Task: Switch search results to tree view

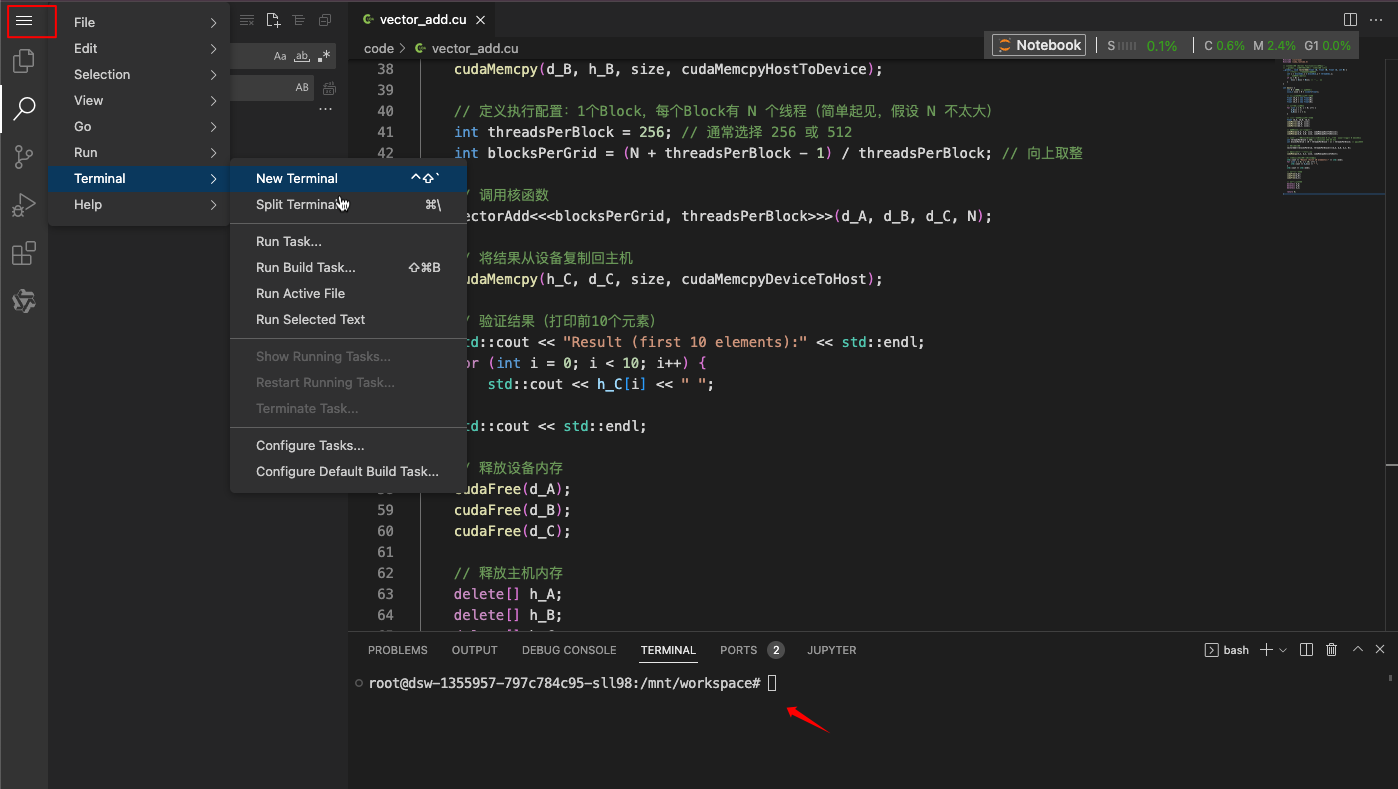Action: [x=299, y=21]
